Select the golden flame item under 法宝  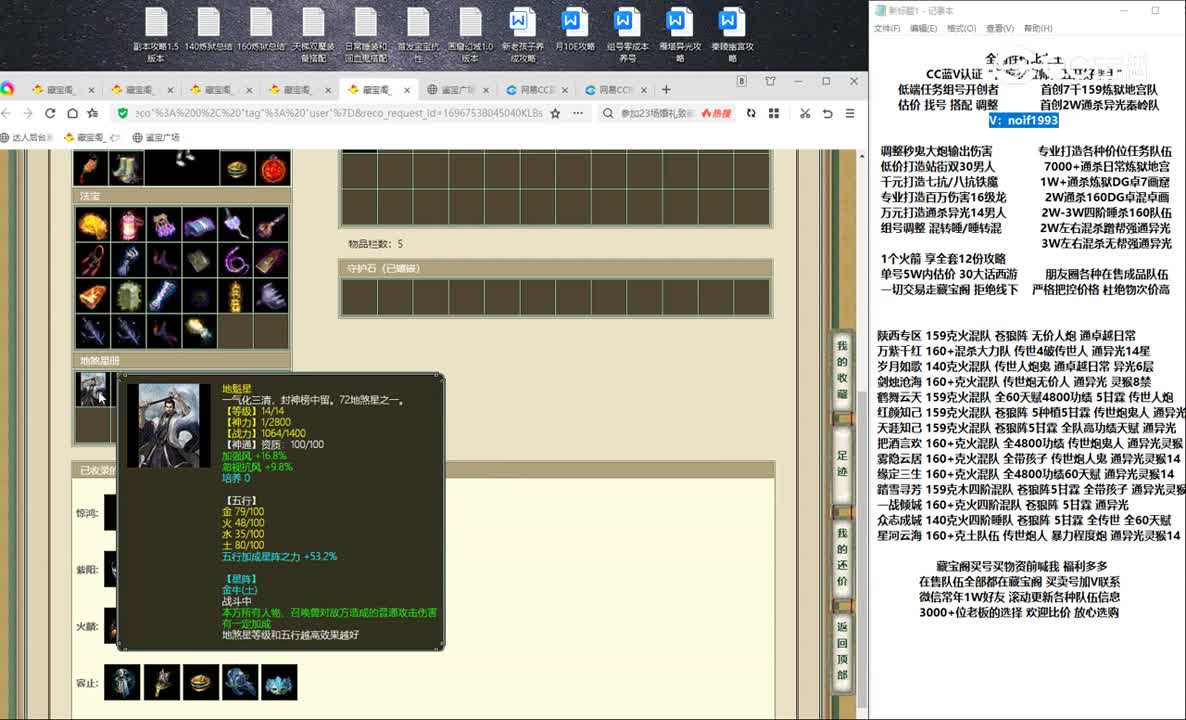(x=92, y=224)
